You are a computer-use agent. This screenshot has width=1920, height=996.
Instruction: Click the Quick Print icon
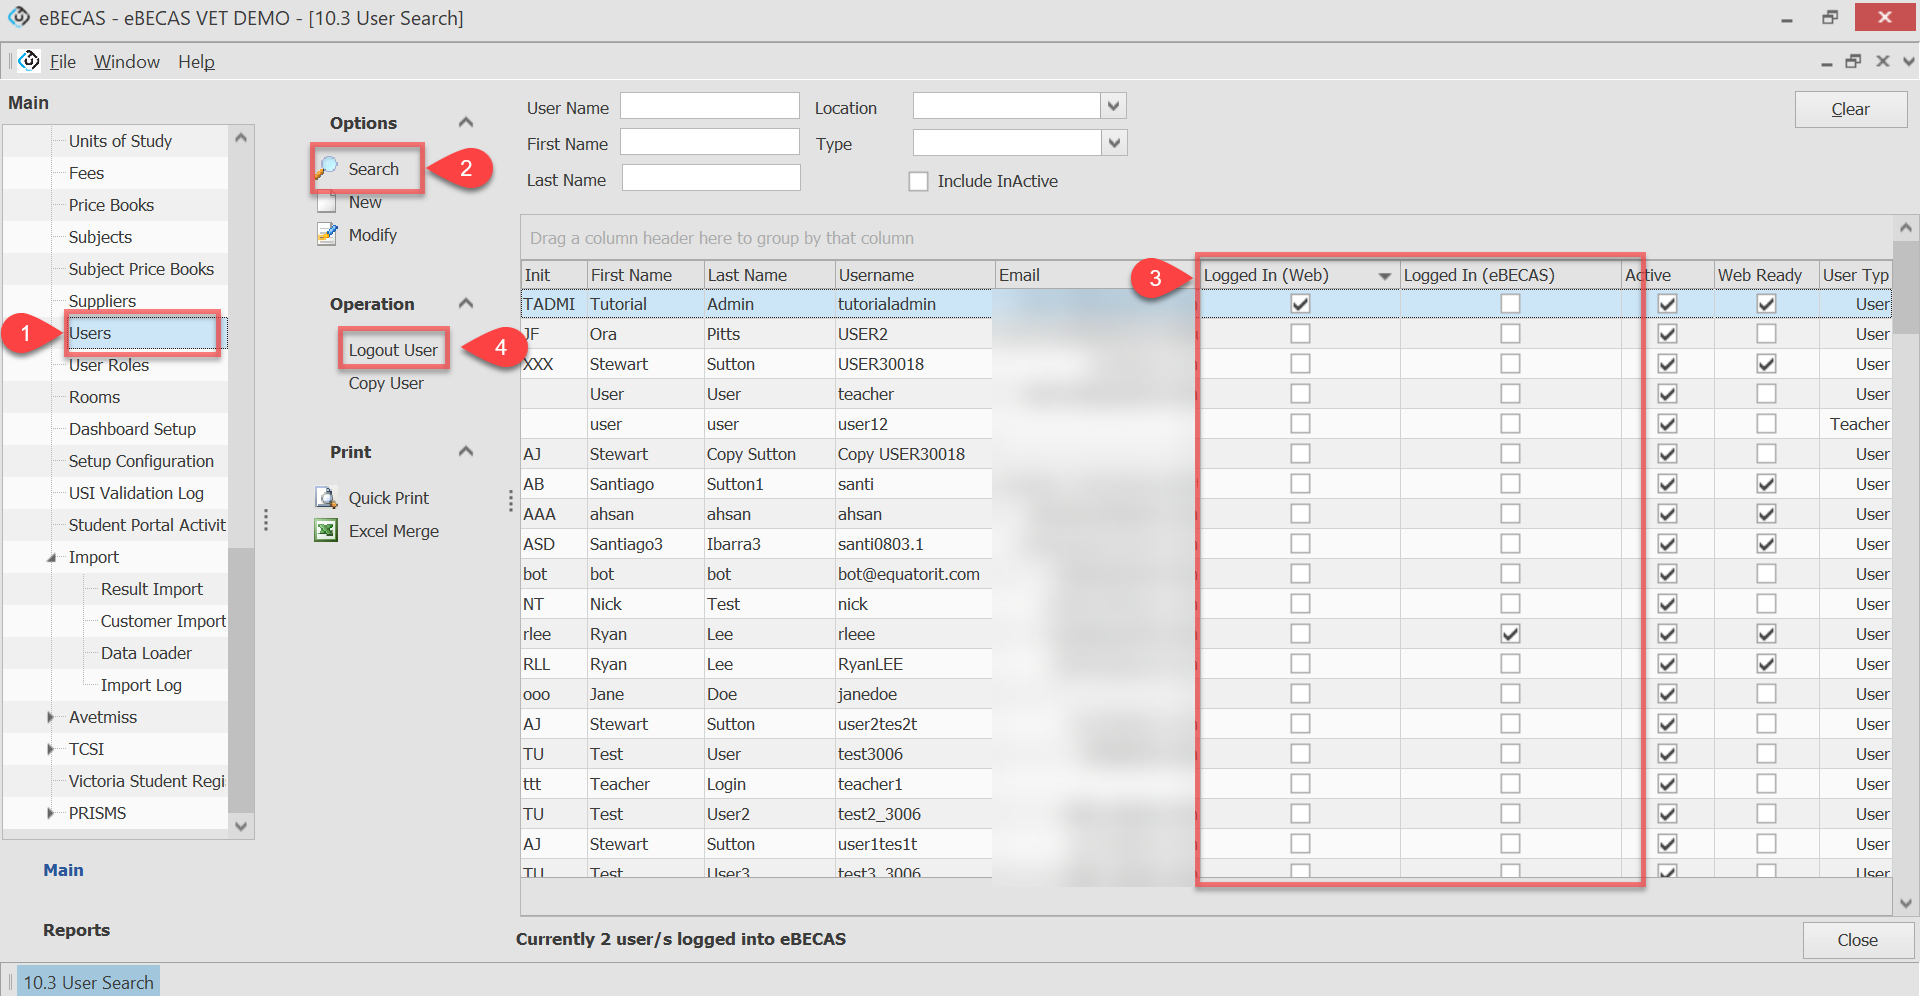point(326,498)
